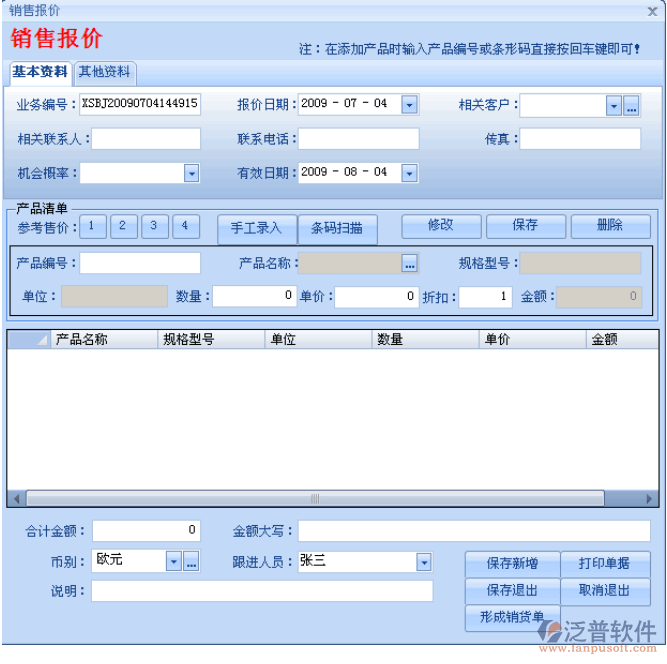Focus the 合计金额 total field
Image resolution: width=667 pixels, height=664 pixels.
click(x=146, y=531)
